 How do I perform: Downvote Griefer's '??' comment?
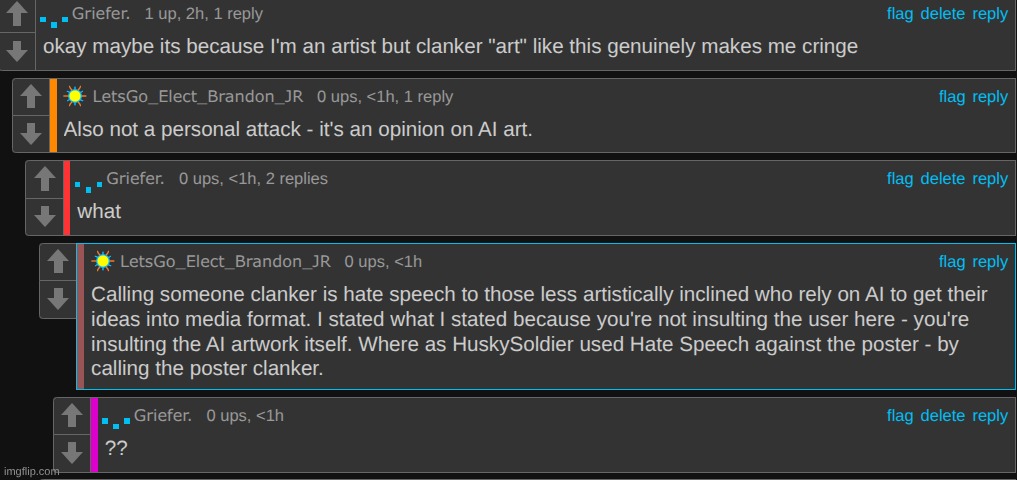coord(72,450)
